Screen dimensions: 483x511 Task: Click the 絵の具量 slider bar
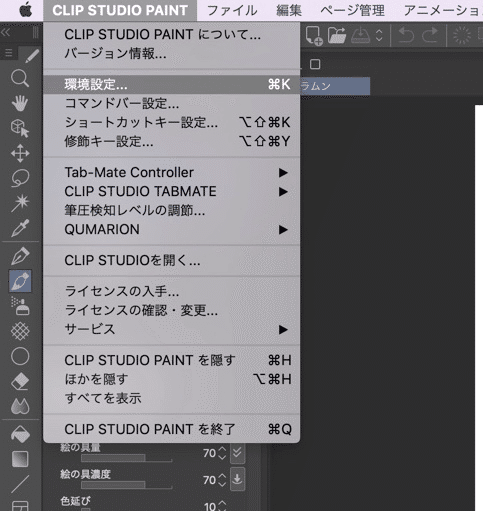126,458
